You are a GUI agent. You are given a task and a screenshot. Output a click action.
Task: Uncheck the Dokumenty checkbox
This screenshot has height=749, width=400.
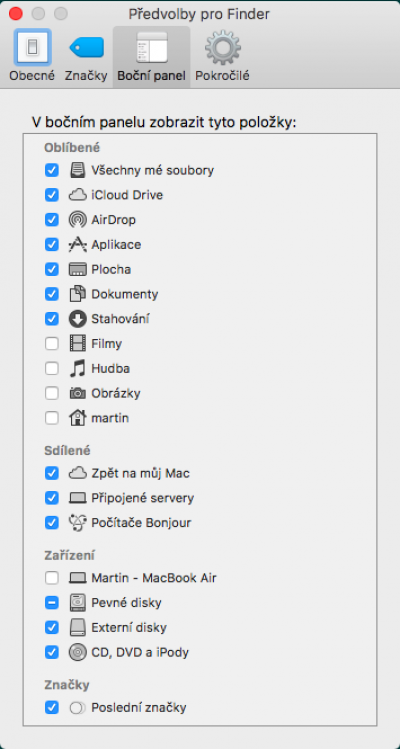(x=52, y=294)
